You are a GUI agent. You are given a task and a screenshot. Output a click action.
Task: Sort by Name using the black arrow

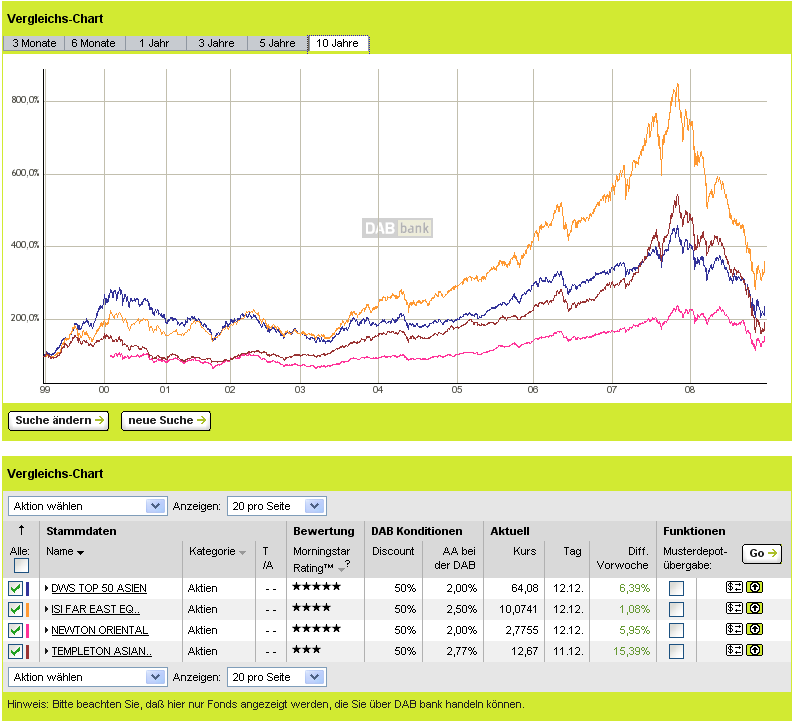81,554
